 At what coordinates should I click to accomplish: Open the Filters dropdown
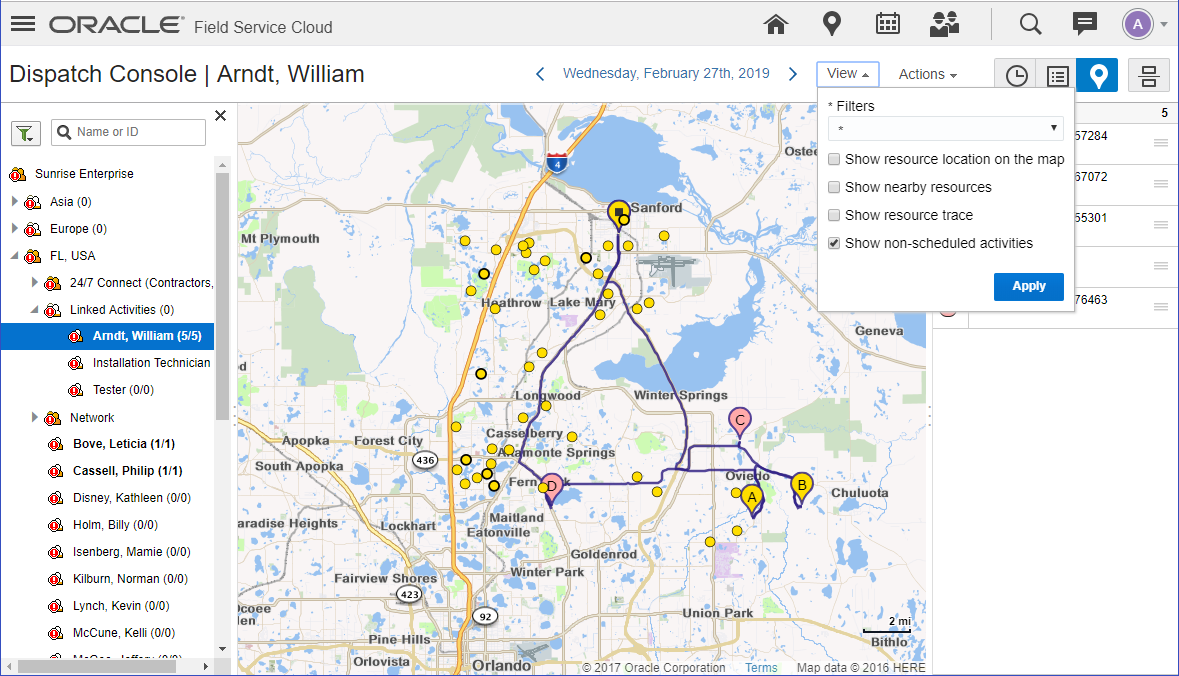[x=946, y=129]
